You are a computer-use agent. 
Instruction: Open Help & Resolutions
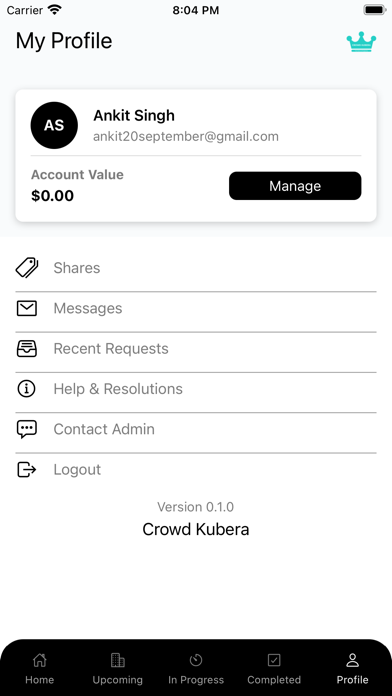click(196, 389)
